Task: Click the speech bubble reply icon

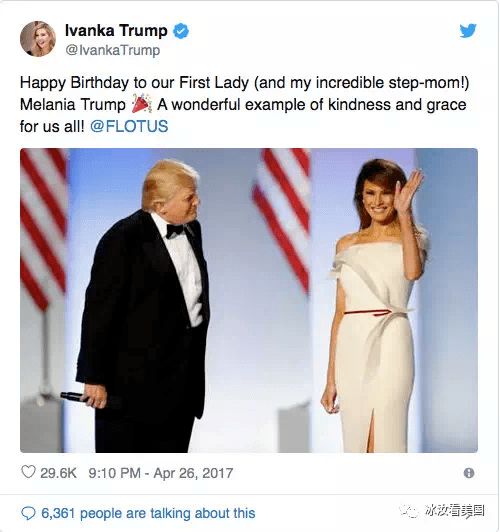Action: (x=28, y=513)
